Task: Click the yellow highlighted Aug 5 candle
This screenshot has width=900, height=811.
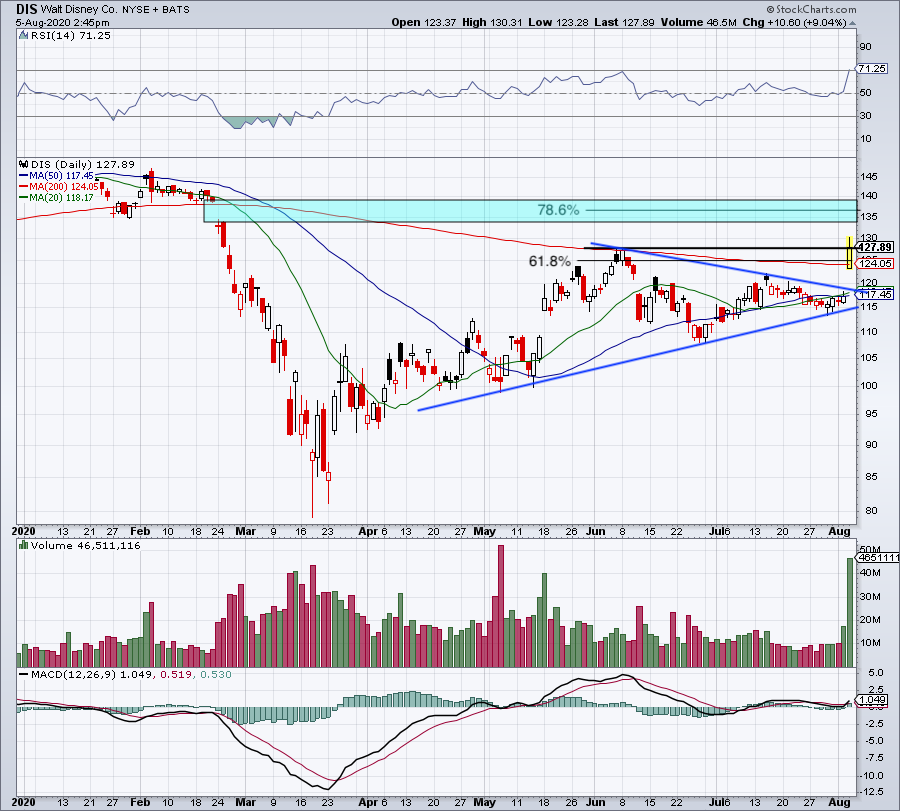Action: pos(849,252)
